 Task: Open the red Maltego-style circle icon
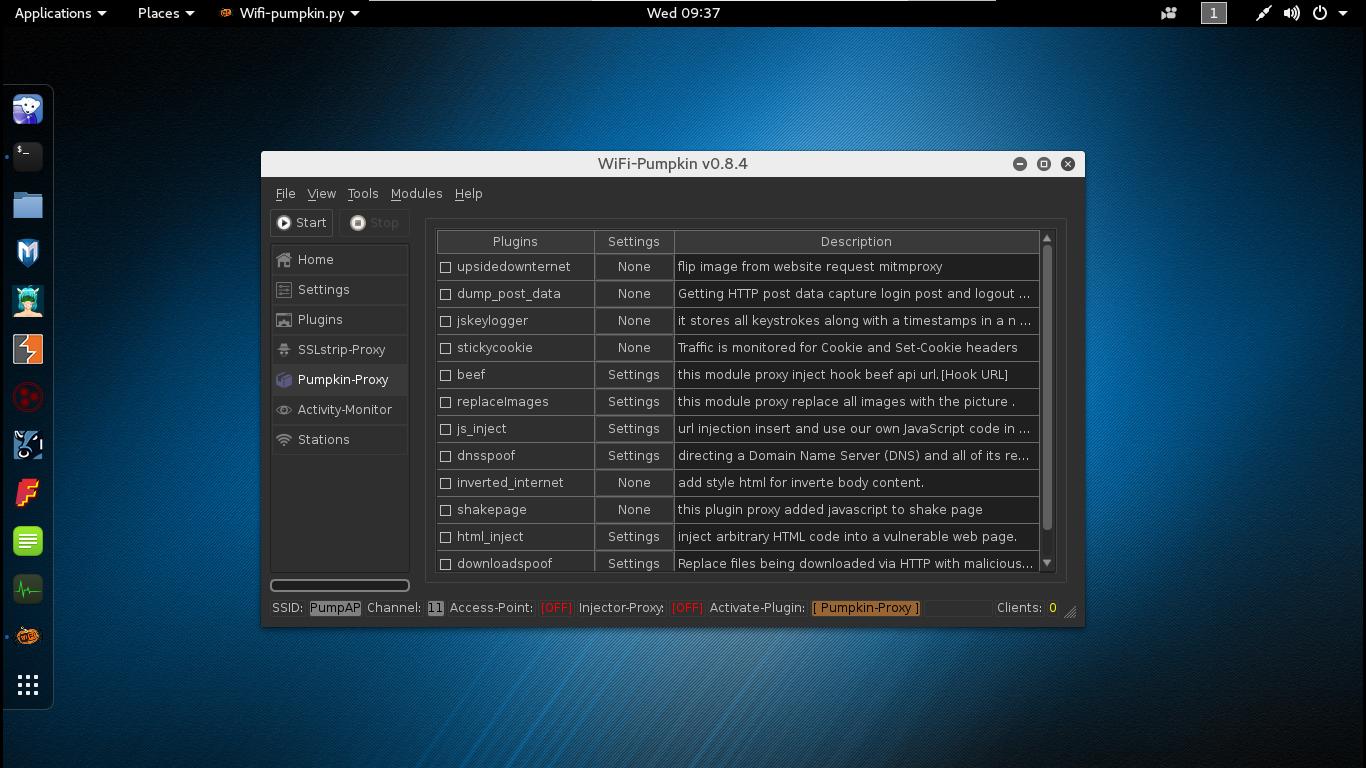pyautogui.click(x=28, y=397)
